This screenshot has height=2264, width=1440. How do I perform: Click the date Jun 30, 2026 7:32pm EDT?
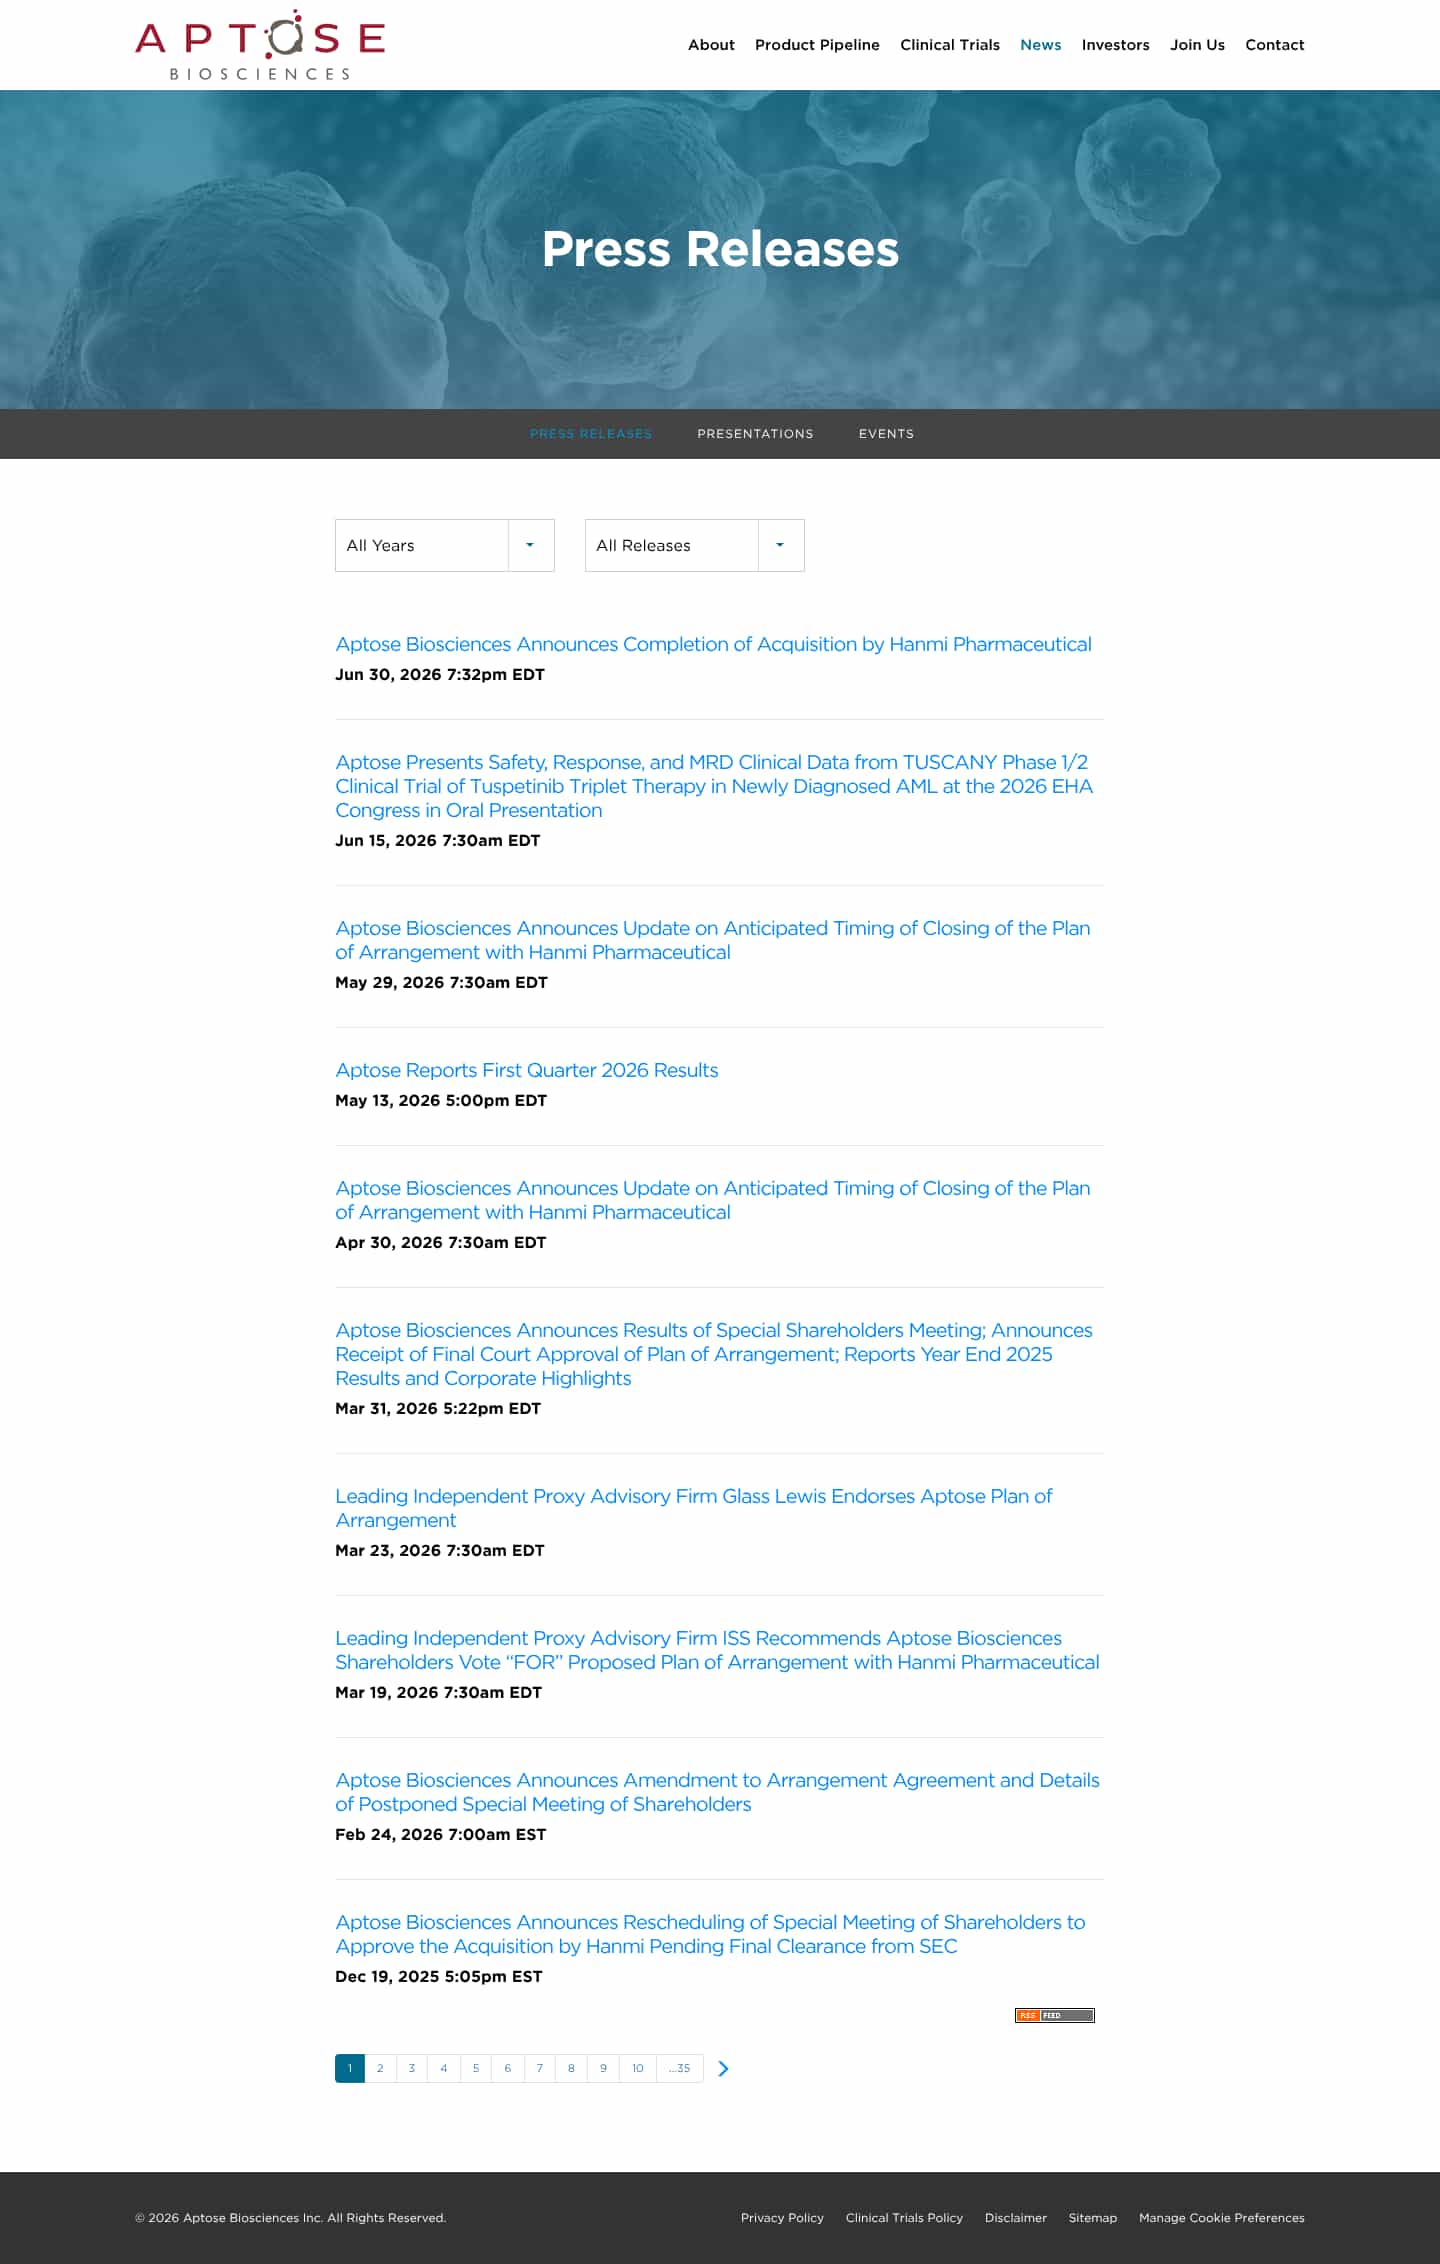pos(440,675)
